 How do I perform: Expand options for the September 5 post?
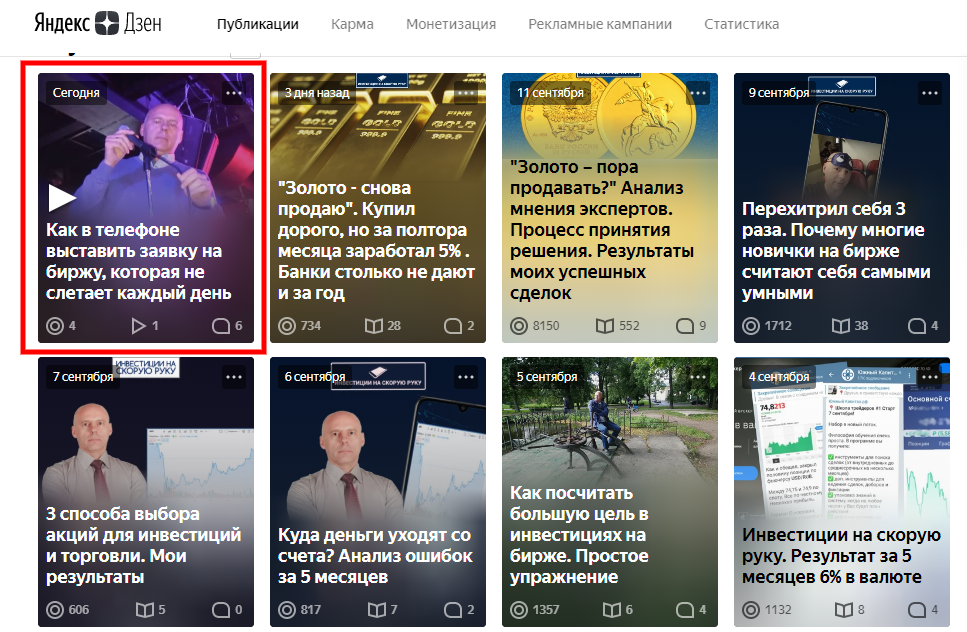click(697, 377)
